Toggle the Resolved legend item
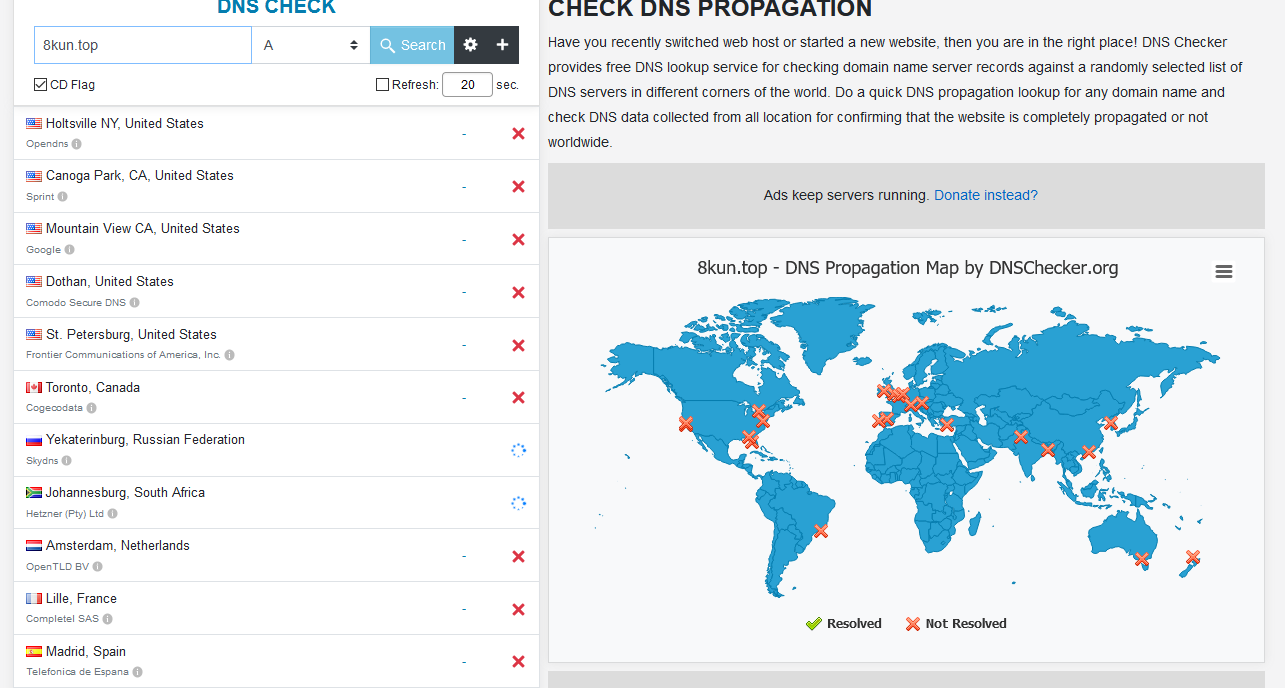This screenshot has height=688, width=1285. click(844, 623)
